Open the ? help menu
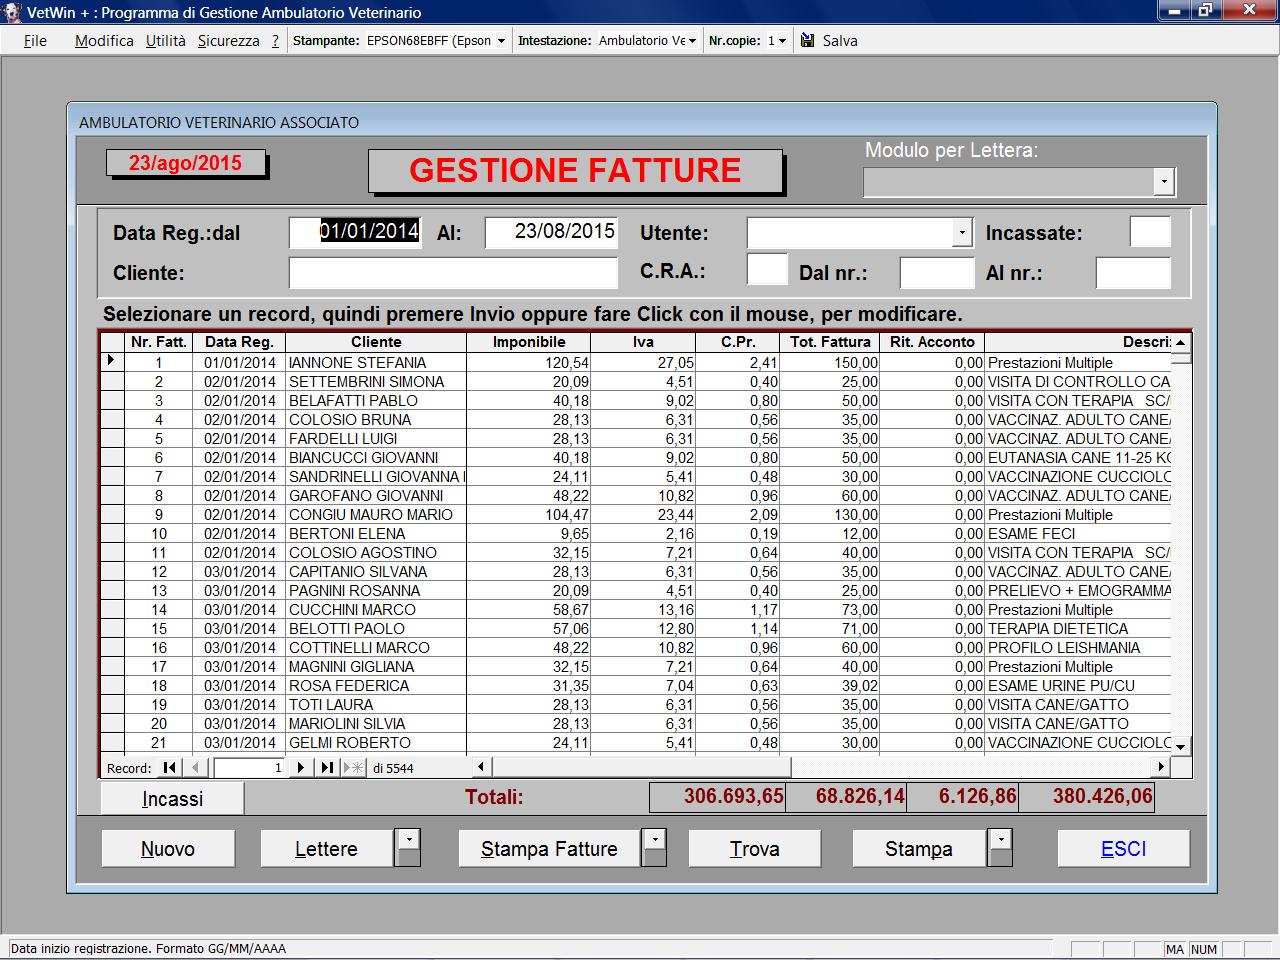This screenshot has width=1280, height=960. click(276, 41)
